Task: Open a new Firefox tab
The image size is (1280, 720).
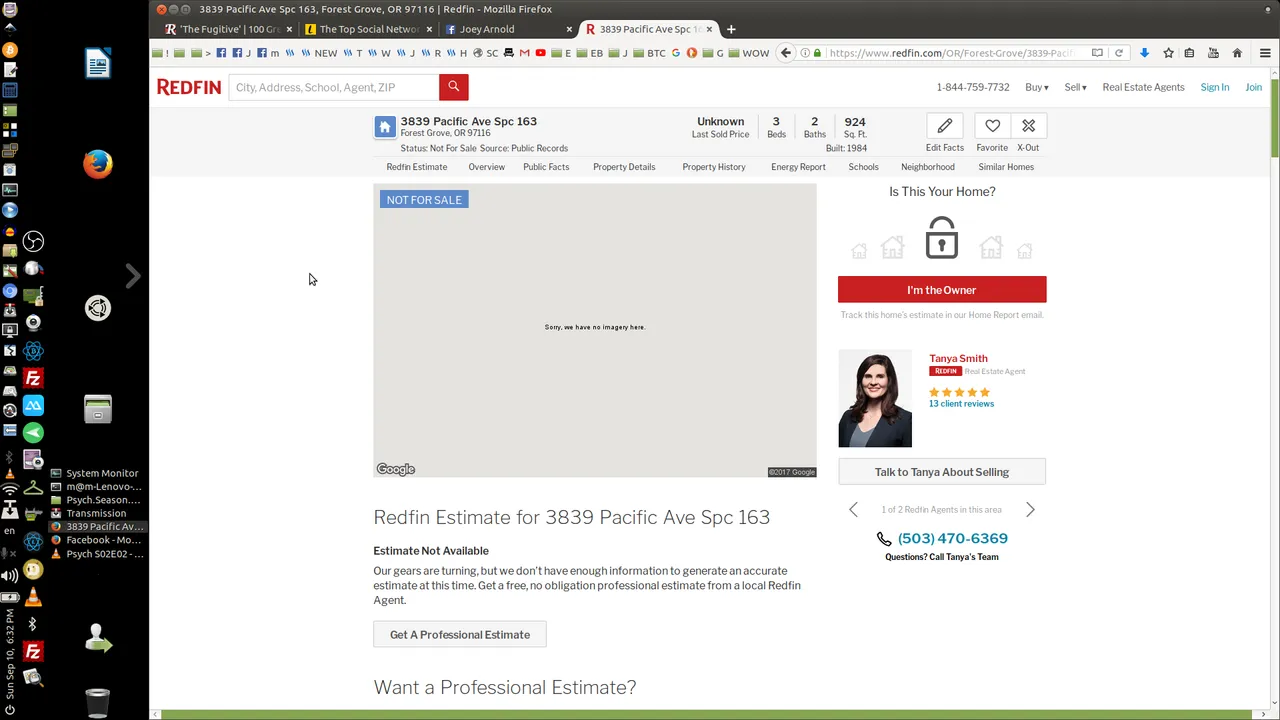Action: 731,29
